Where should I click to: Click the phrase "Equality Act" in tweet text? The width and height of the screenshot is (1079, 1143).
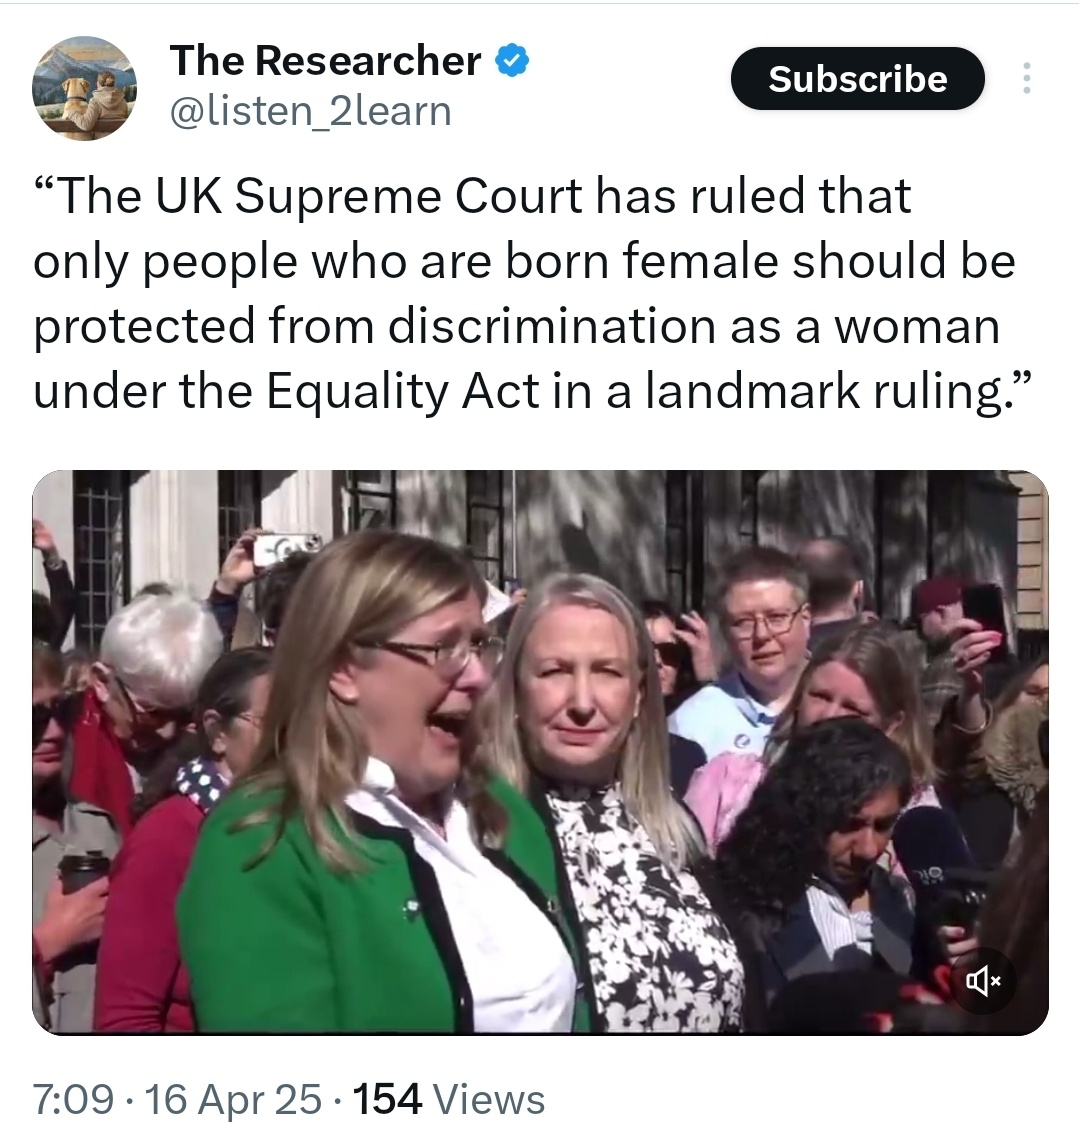pos(403,391)
